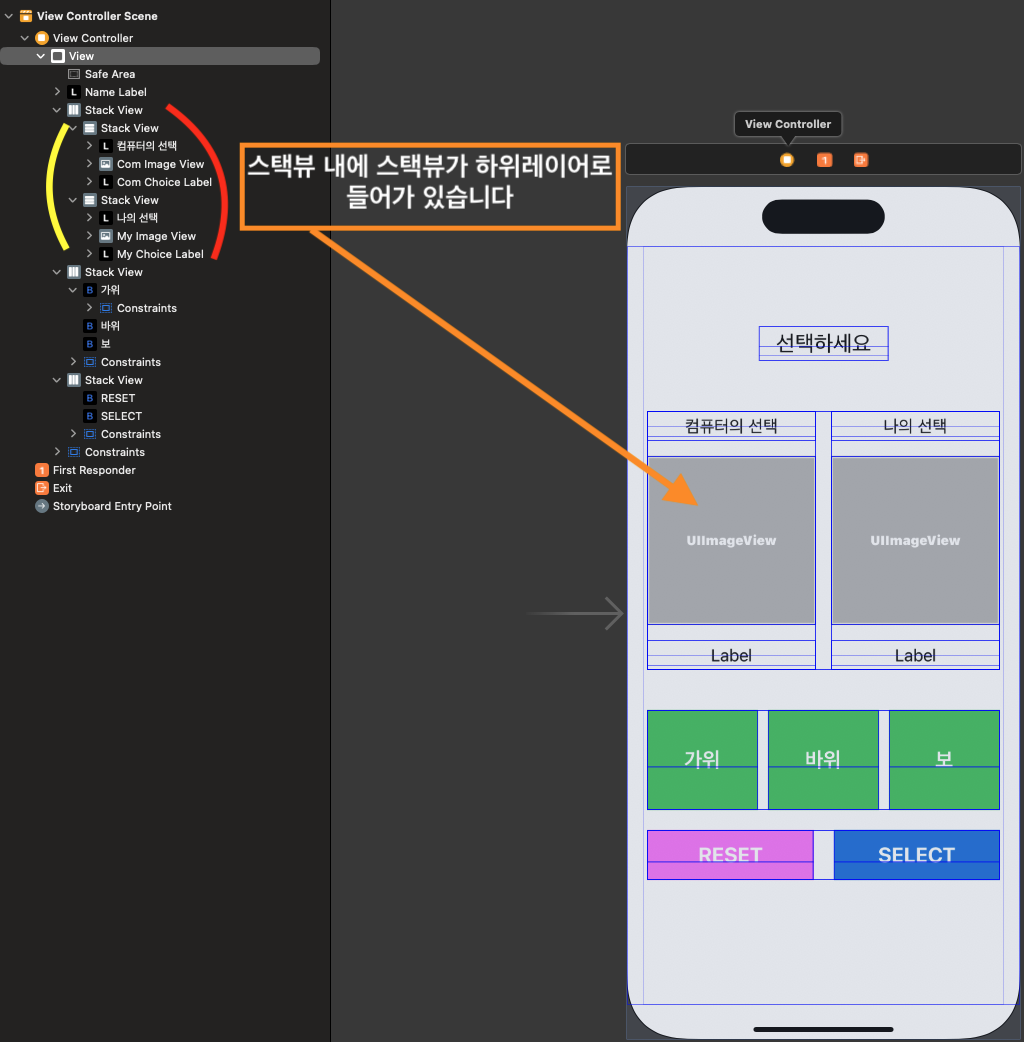
Task: Select the 바위 row in outline
Action: pos(160,326)
